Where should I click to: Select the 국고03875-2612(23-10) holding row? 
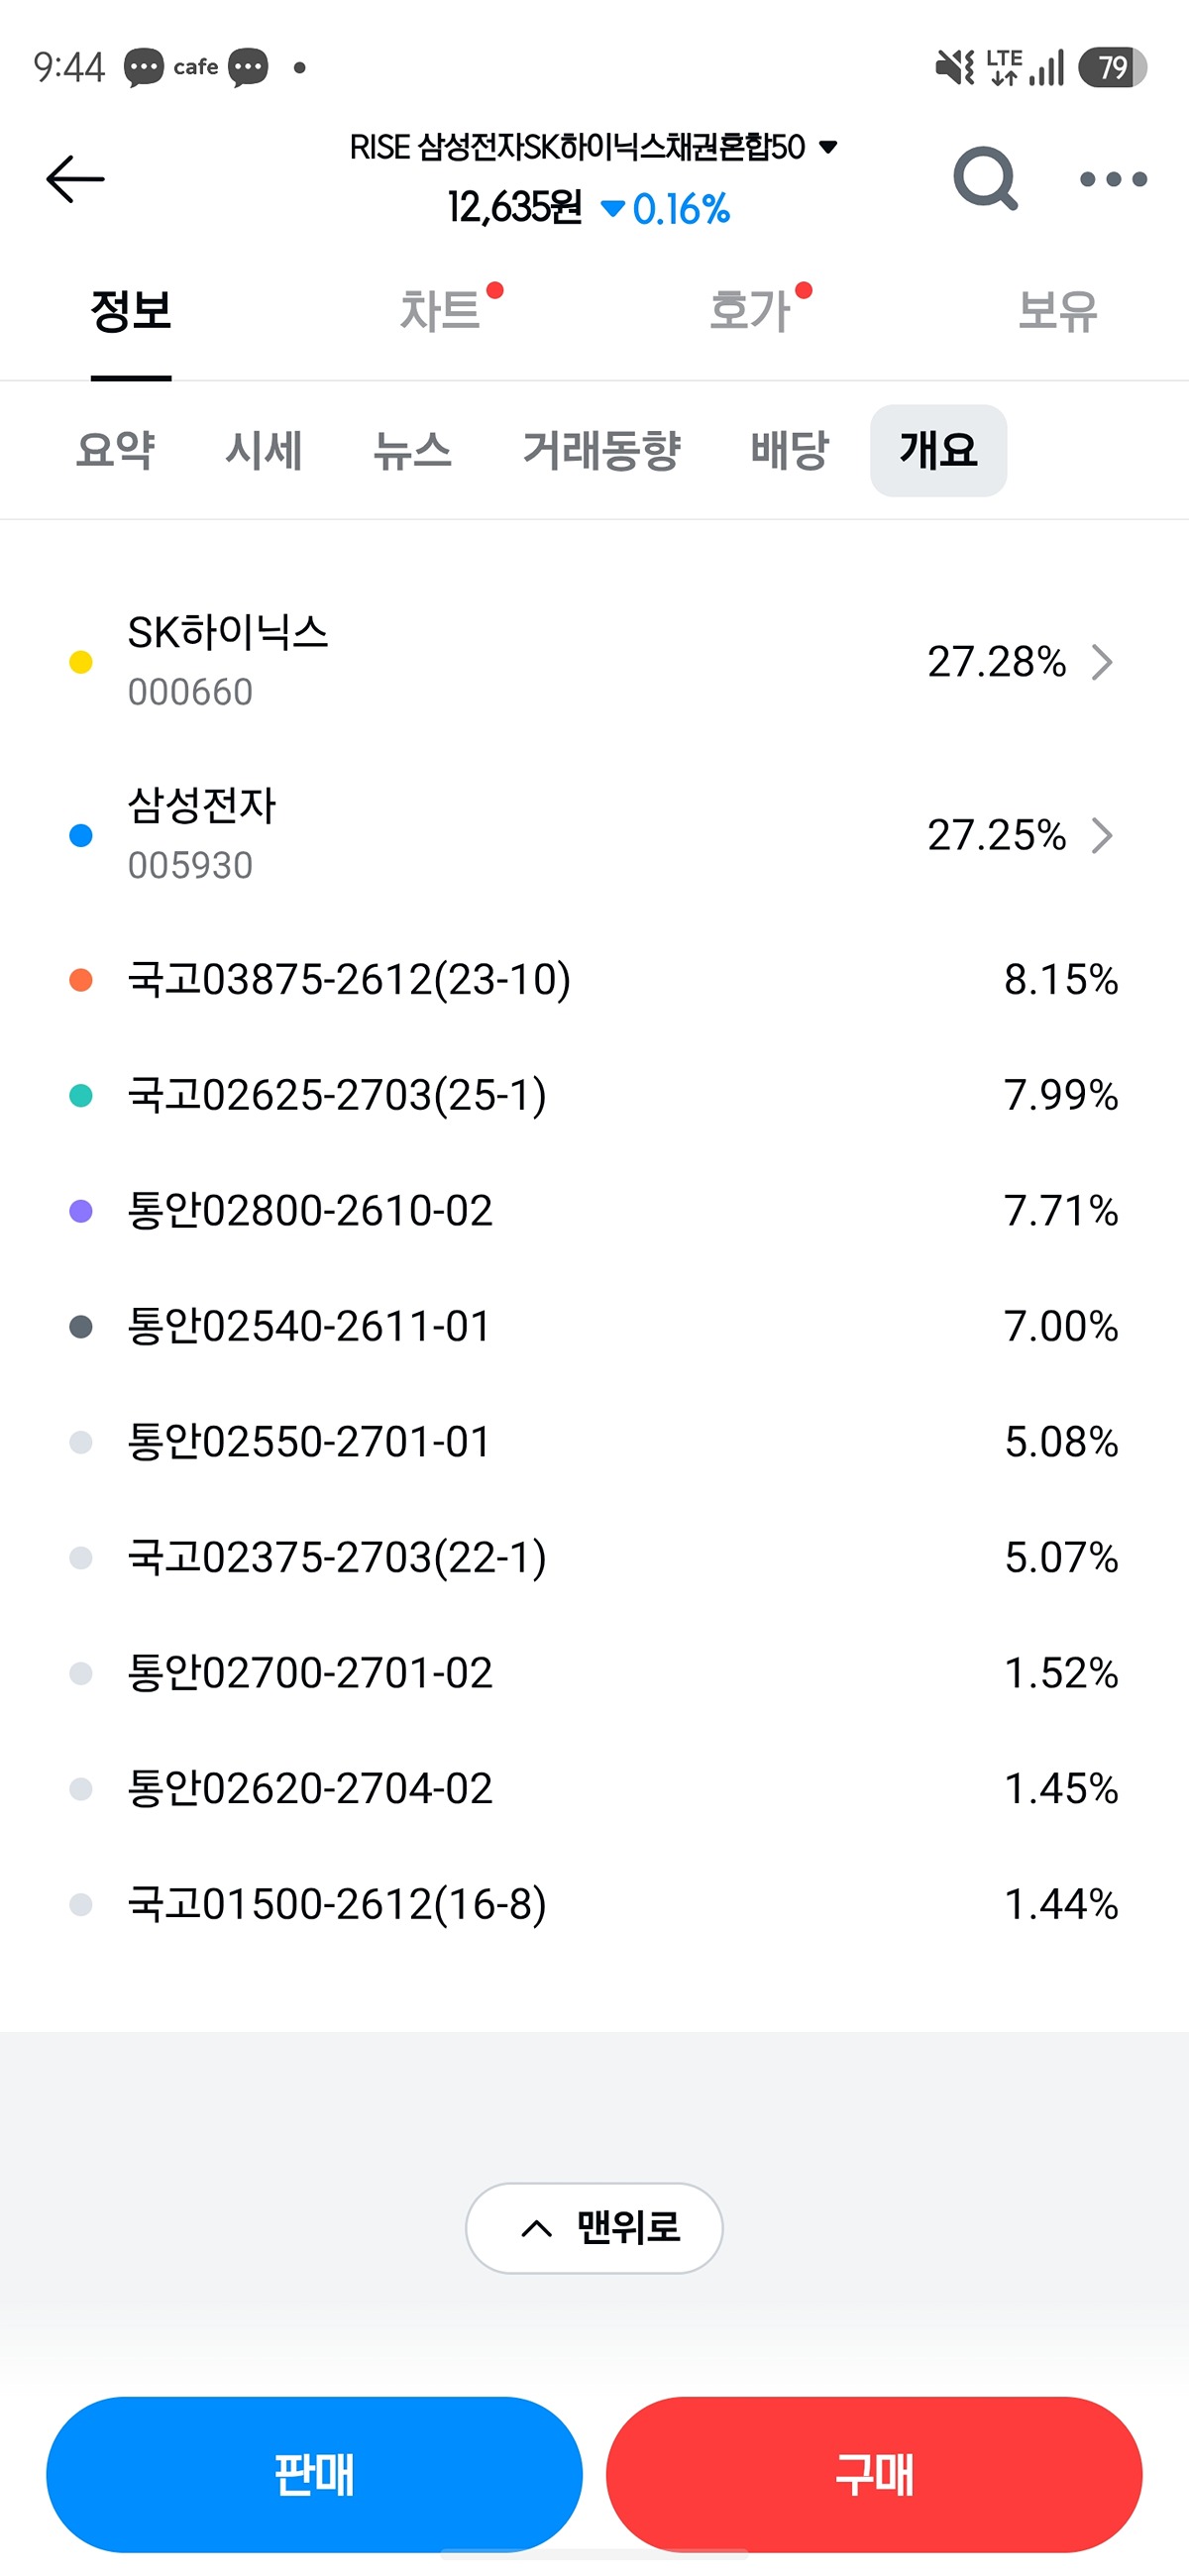coord(594,980)
